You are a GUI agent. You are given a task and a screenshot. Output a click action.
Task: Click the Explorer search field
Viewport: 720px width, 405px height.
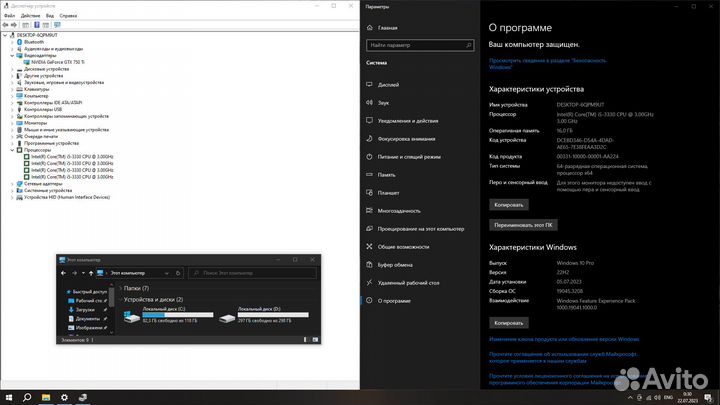pos(252,273)
